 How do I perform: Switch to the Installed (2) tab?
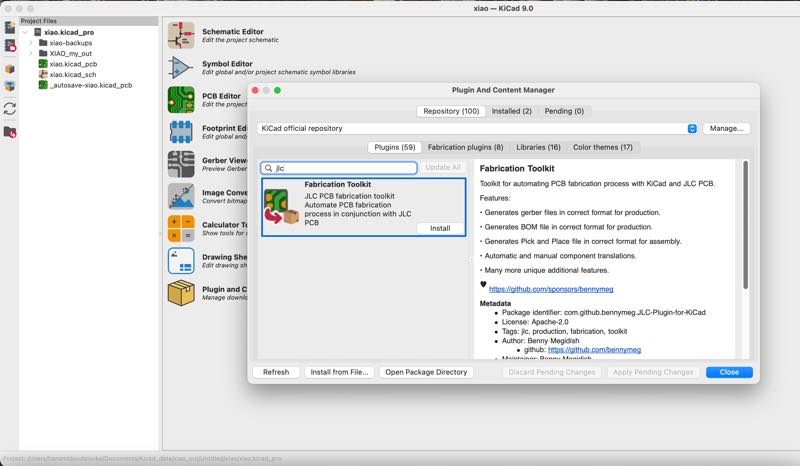click(x=511, y=111)
